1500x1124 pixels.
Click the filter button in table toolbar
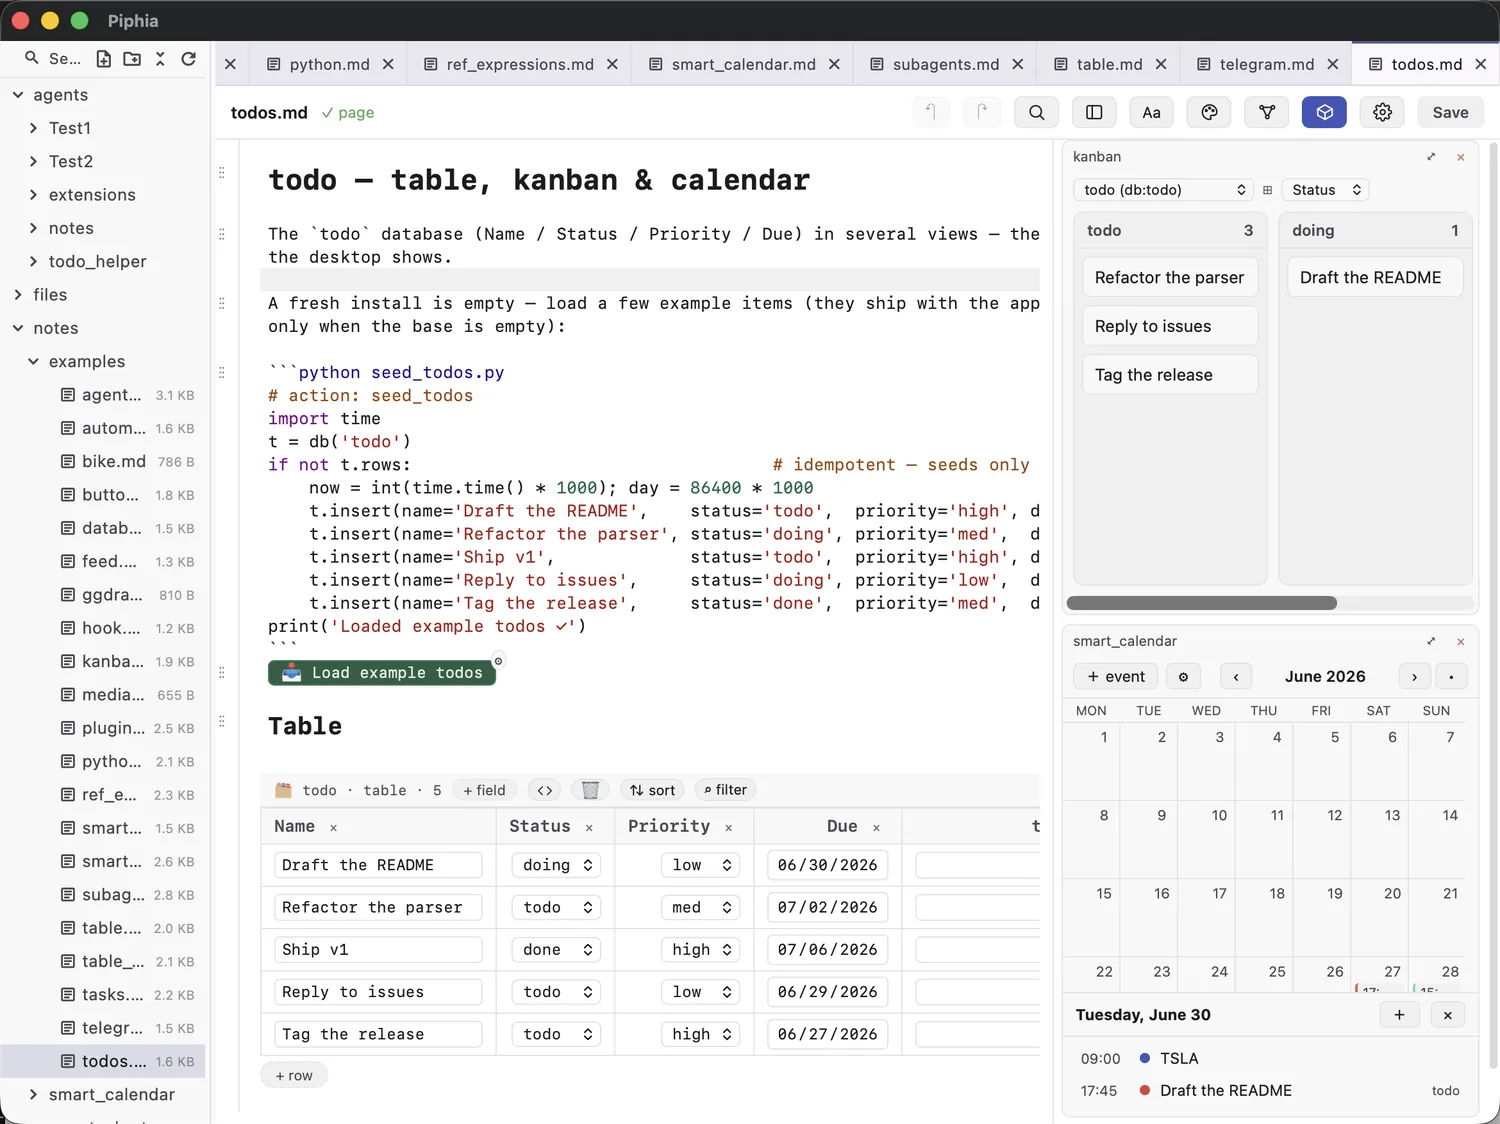725,790
